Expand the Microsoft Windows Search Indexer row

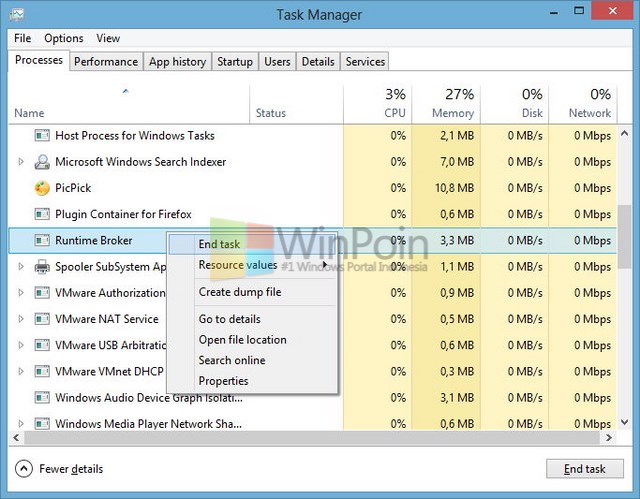coord(21,162)
